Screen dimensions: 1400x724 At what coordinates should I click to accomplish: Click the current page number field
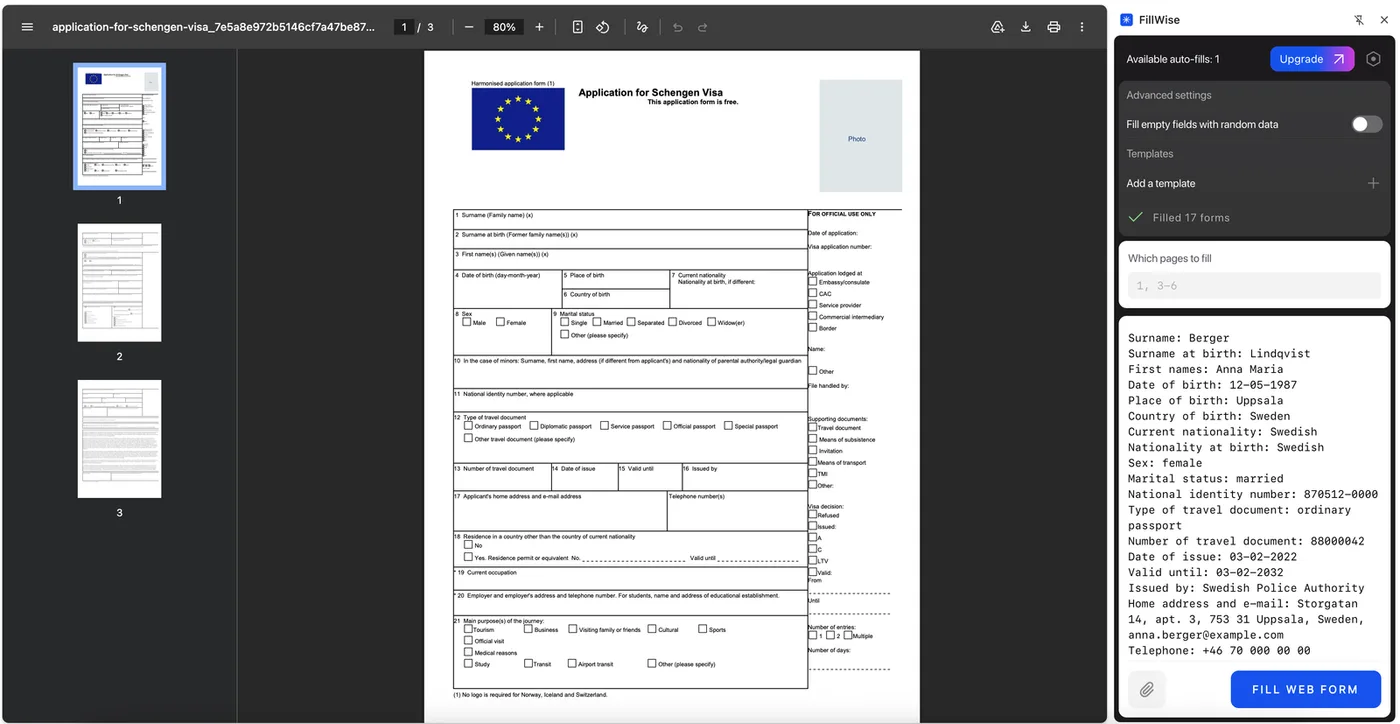404,27
